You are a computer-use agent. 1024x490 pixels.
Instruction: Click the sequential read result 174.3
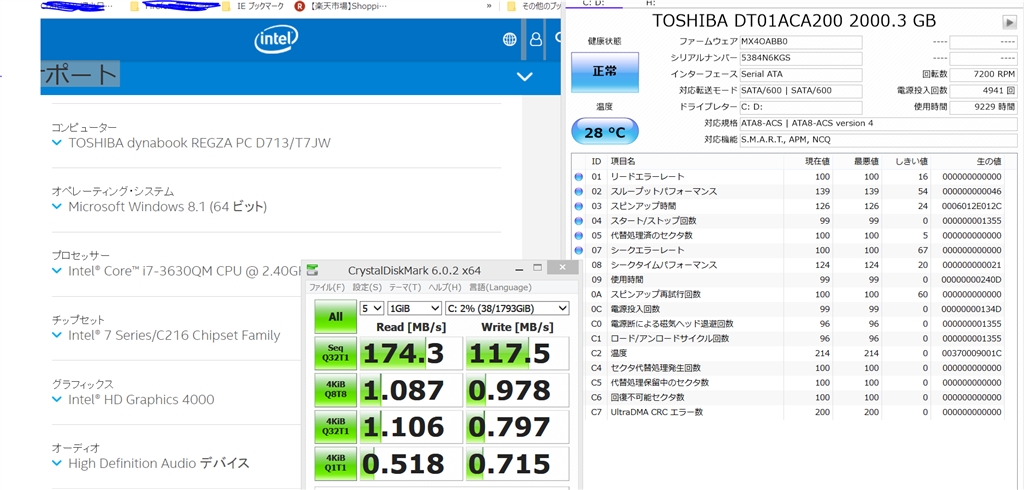pyautogui.click(x=411, y=353)
